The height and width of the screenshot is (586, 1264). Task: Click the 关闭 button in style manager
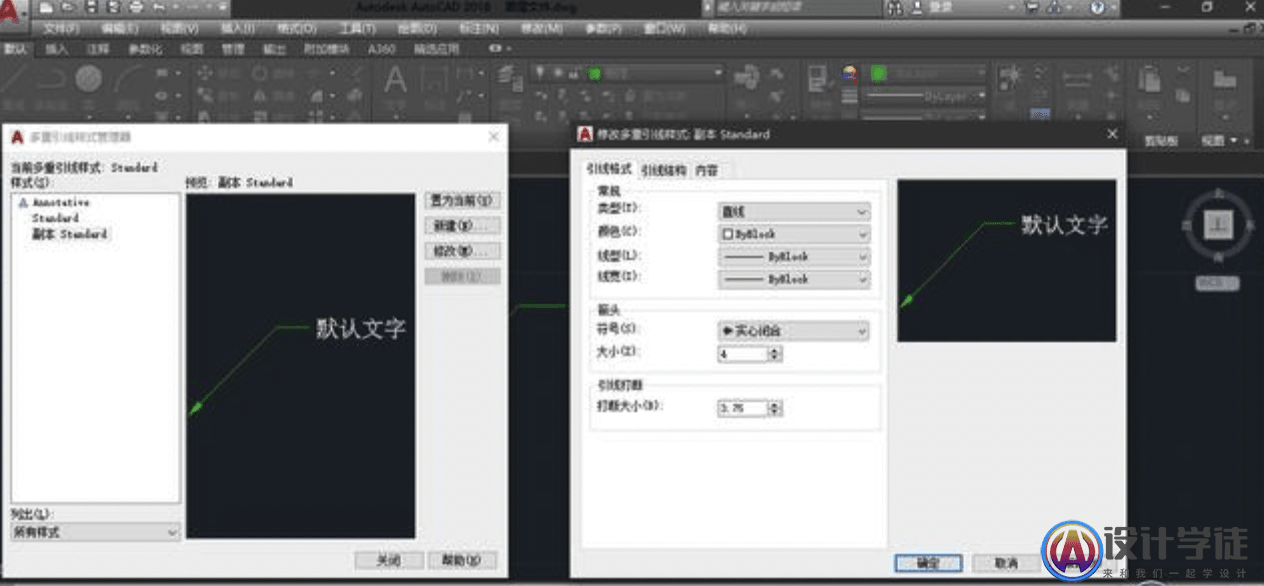click(x=388, y=561)
